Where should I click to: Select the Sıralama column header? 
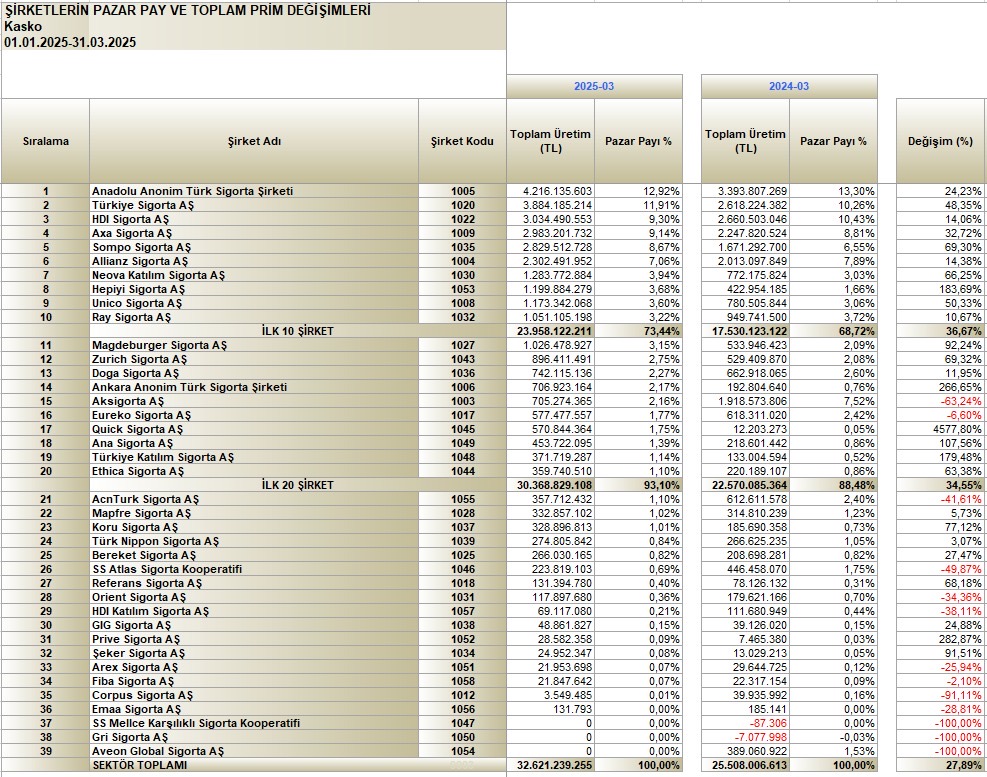click(x=46, y=141)
